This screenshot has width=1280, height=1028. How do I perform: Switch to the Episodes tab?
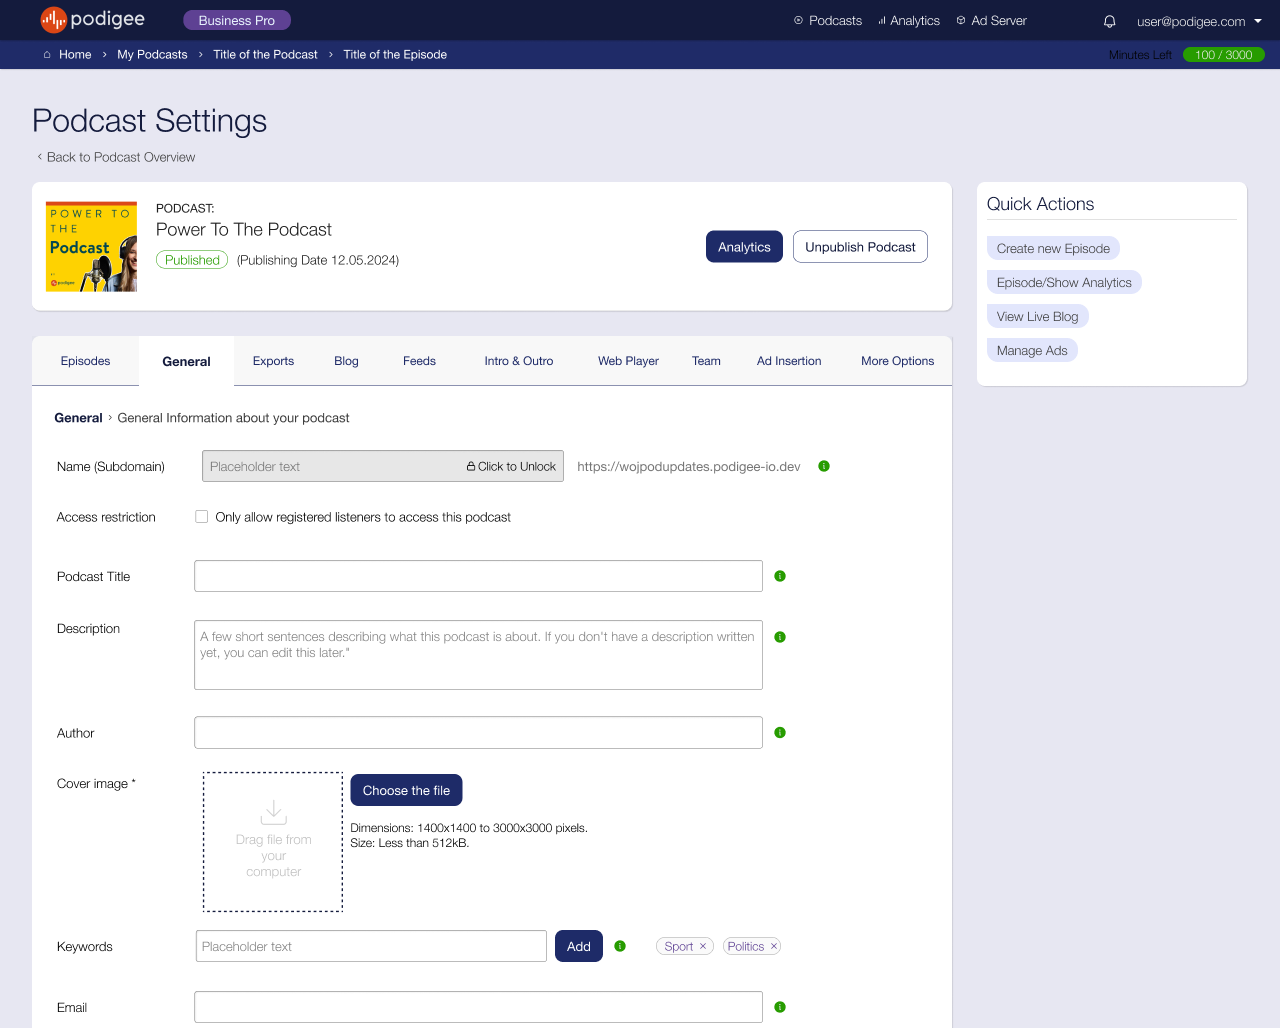coord(85,361)
